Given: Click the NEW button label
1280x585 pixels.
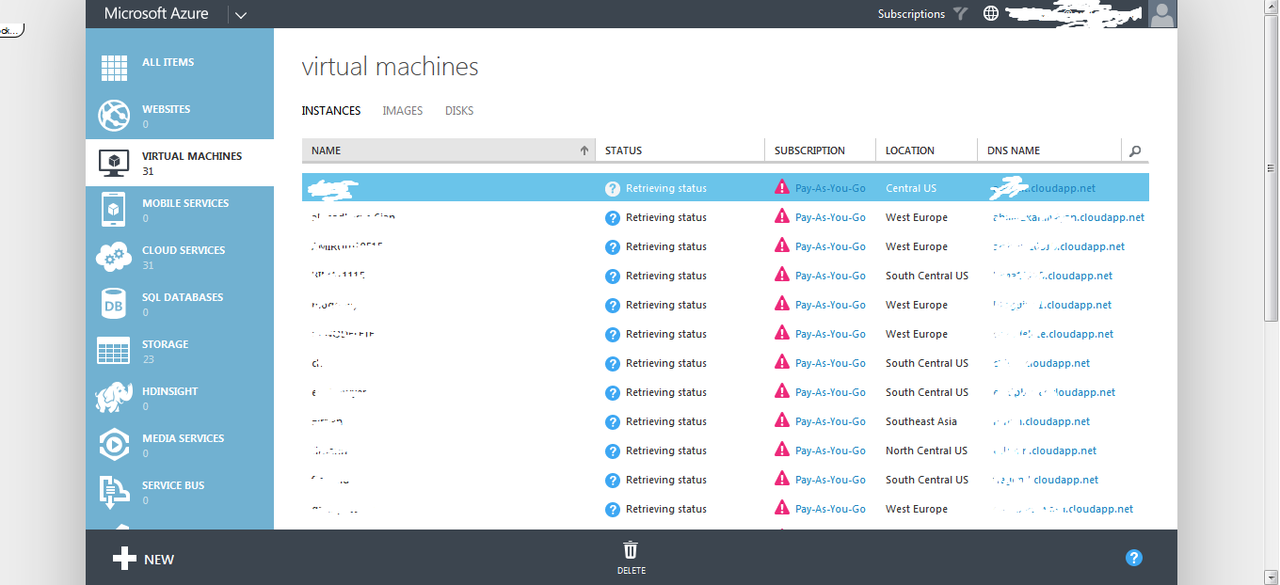Looking at the screenshot, I should (x=159, y=560).
